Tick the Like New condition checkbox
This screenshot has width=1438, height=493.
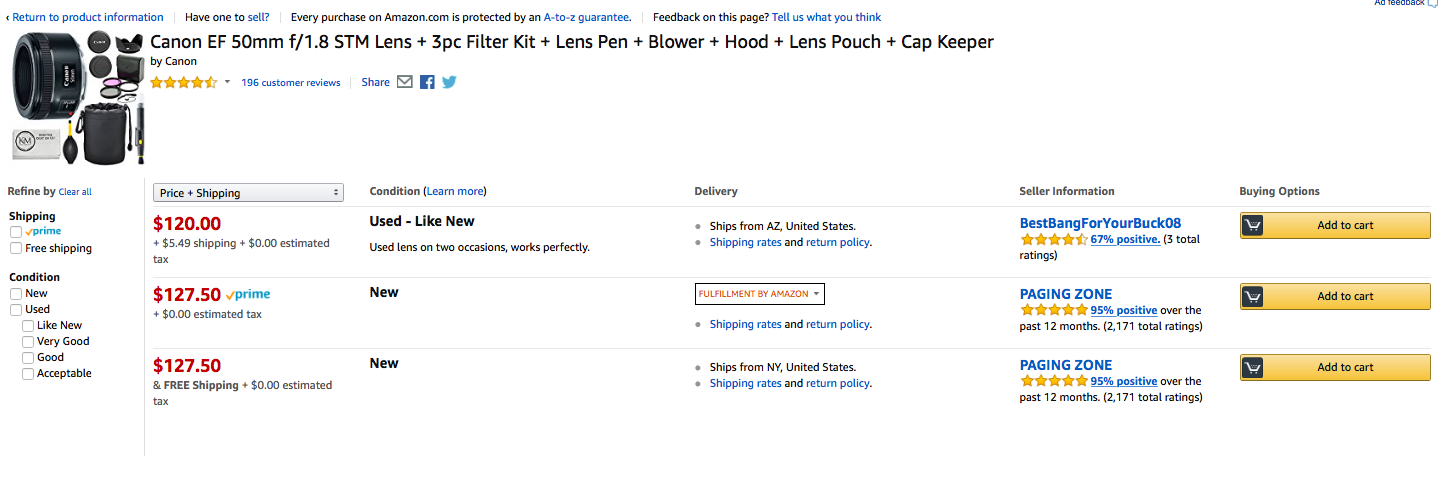(x=28, y=325)
